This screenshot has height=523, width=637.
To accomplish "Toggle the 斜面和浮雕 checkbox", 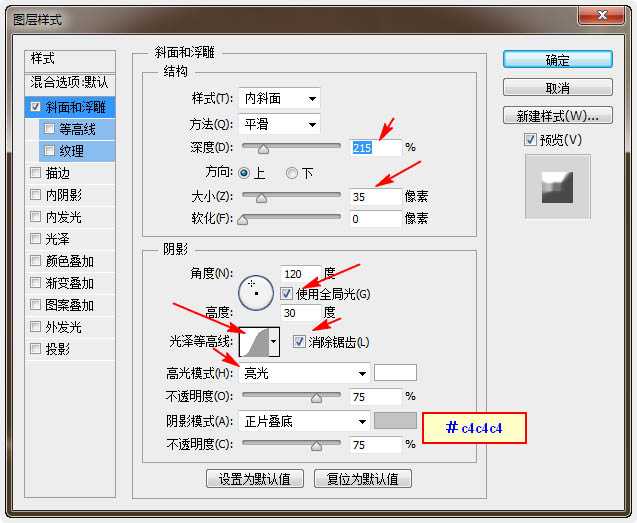I will pos(35,107).
